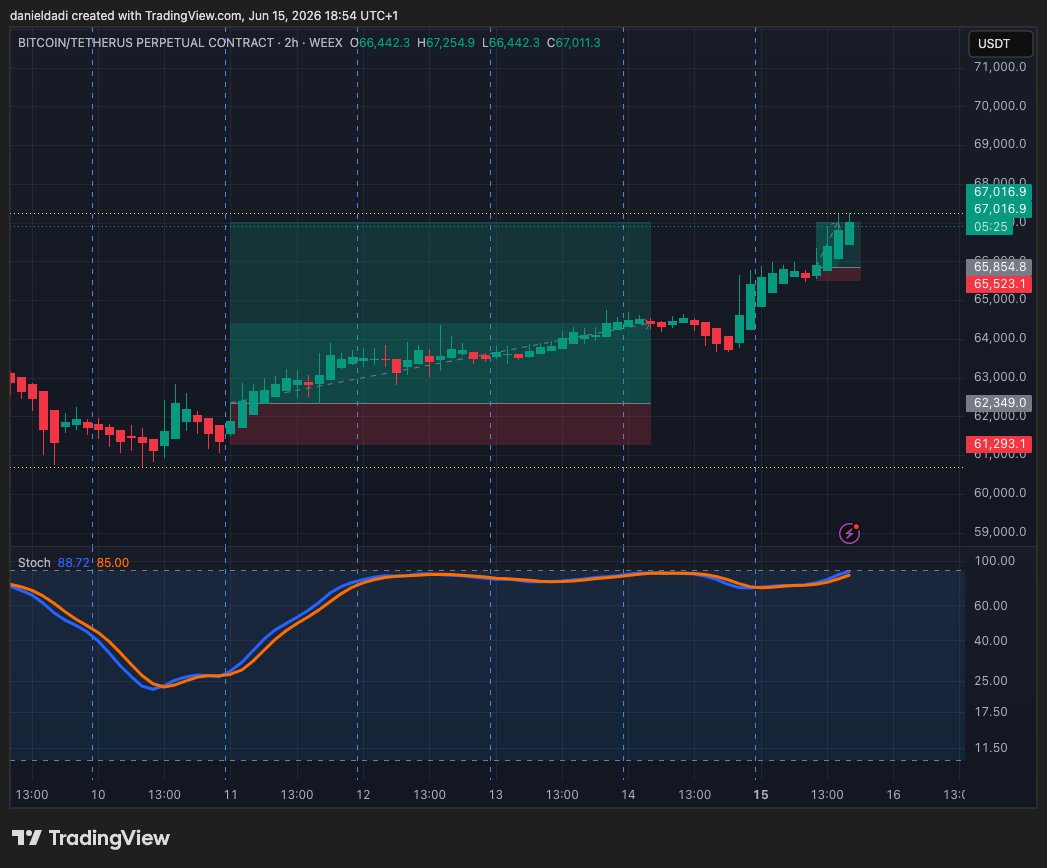Click the Stoch blue value 88.72
This screenshot has width=1047, height=868.
(x=73, y=563)
